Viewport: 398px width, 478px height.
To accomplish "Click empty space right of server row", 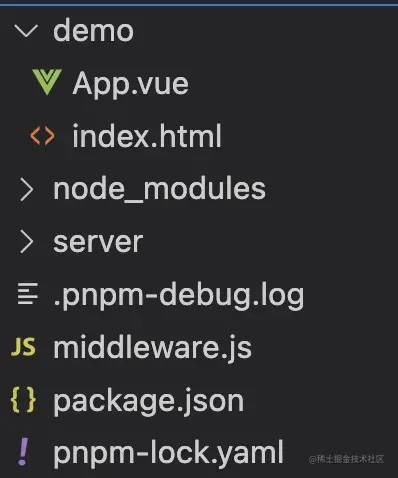I will click(x=267, y=242).
